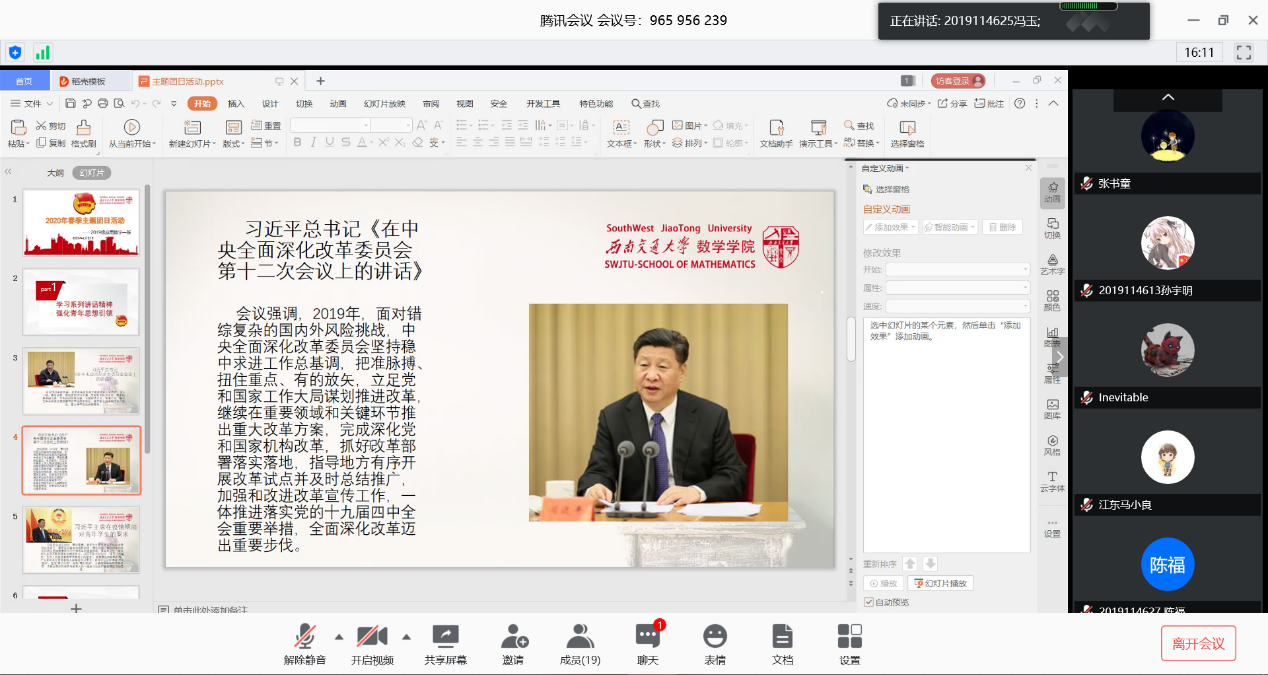Image resolution: width=1268 pixels, height=675 pixels.
Task: Toggle fullscreen mode next to timer
Action: (x=1244, y=52)
